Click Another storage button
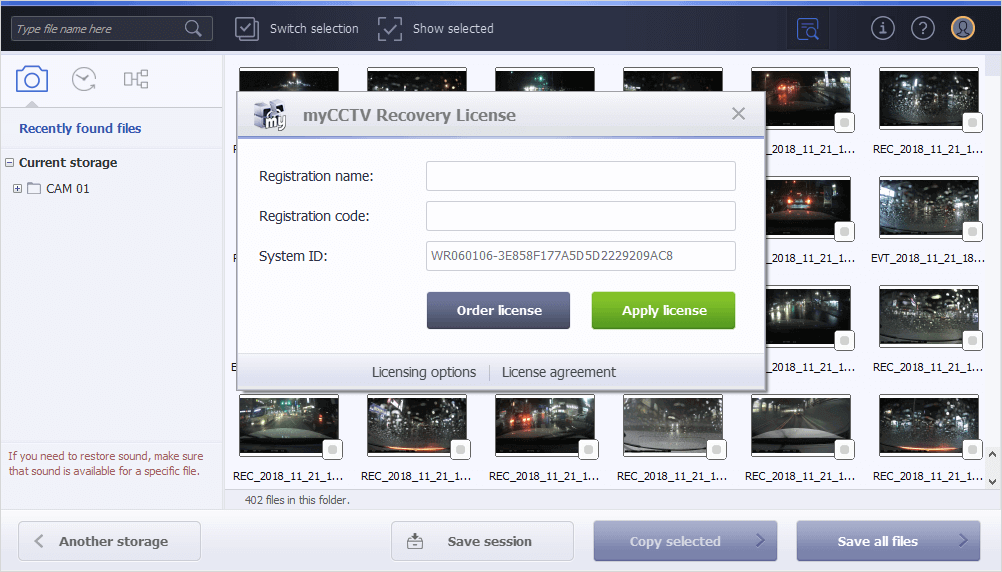The width and height of the screenshot is (1002, 572). tap(109, 541)
